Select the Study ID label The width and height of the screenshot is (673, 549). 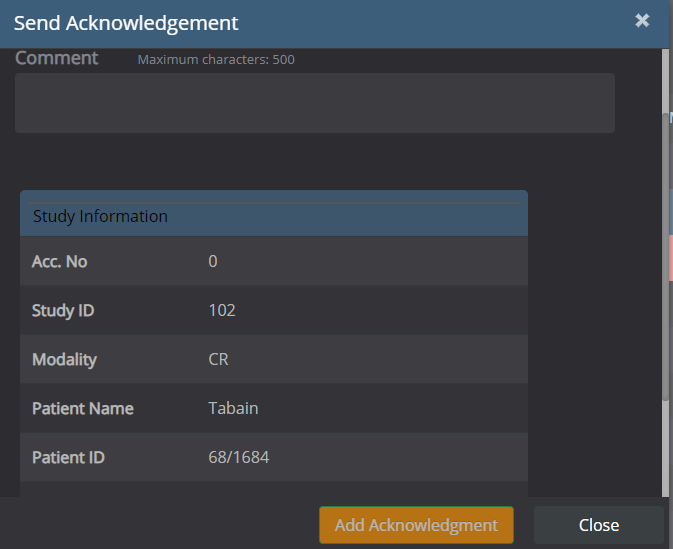pyautogui.click(x=63, y=311)
